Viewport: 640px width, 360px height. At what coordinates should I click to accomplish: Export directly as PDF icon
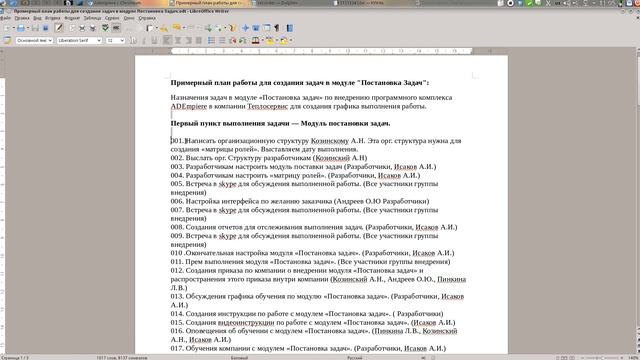coord(72,28)
